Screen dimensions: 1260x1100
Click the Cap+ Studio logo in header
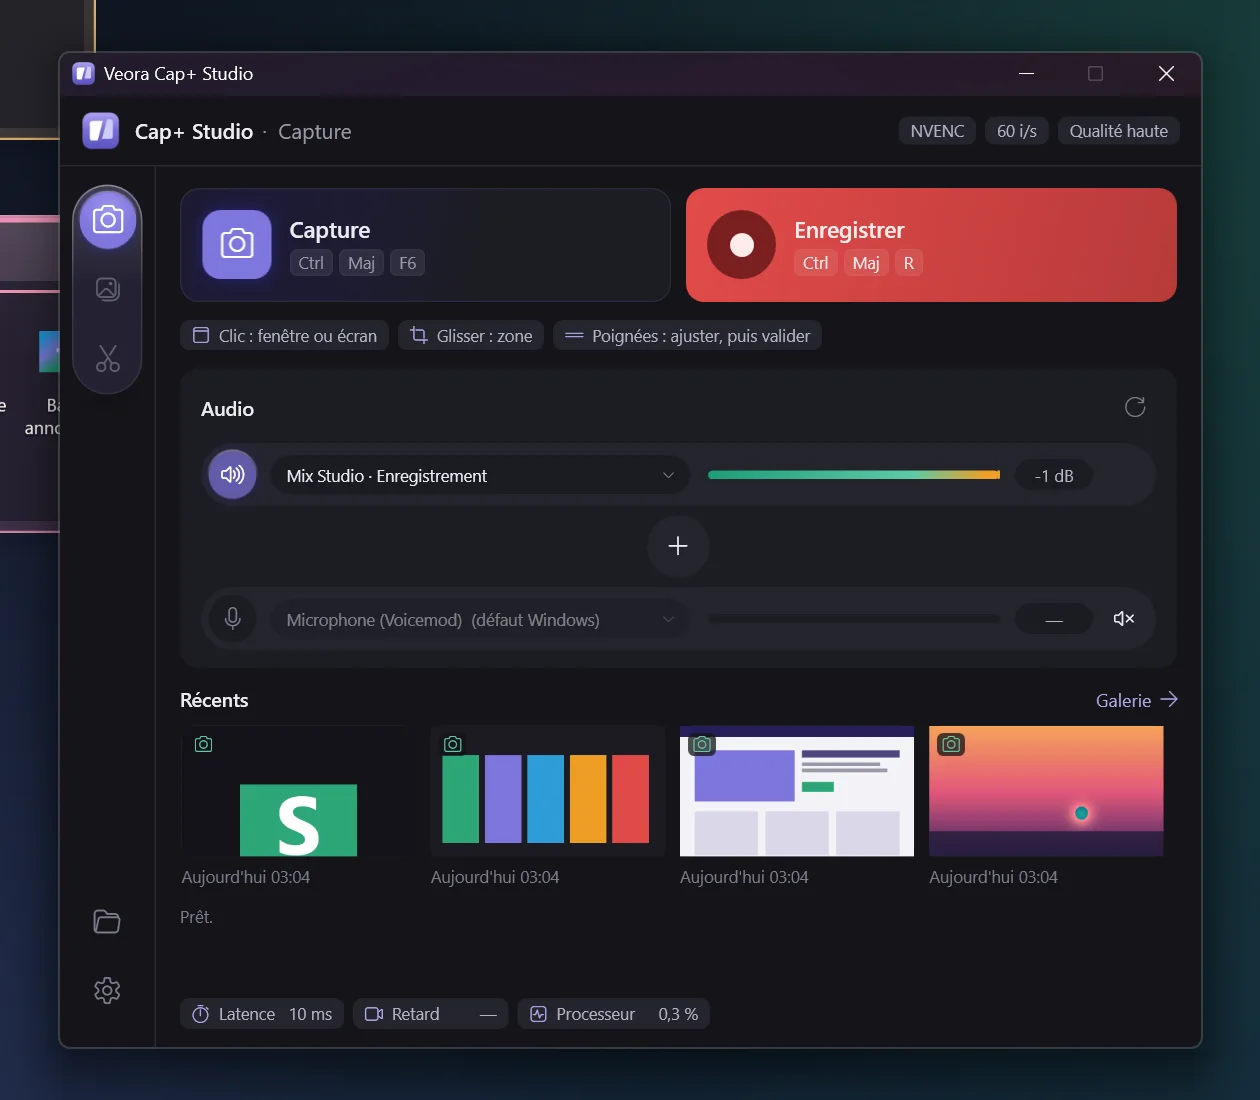(101, 131)
